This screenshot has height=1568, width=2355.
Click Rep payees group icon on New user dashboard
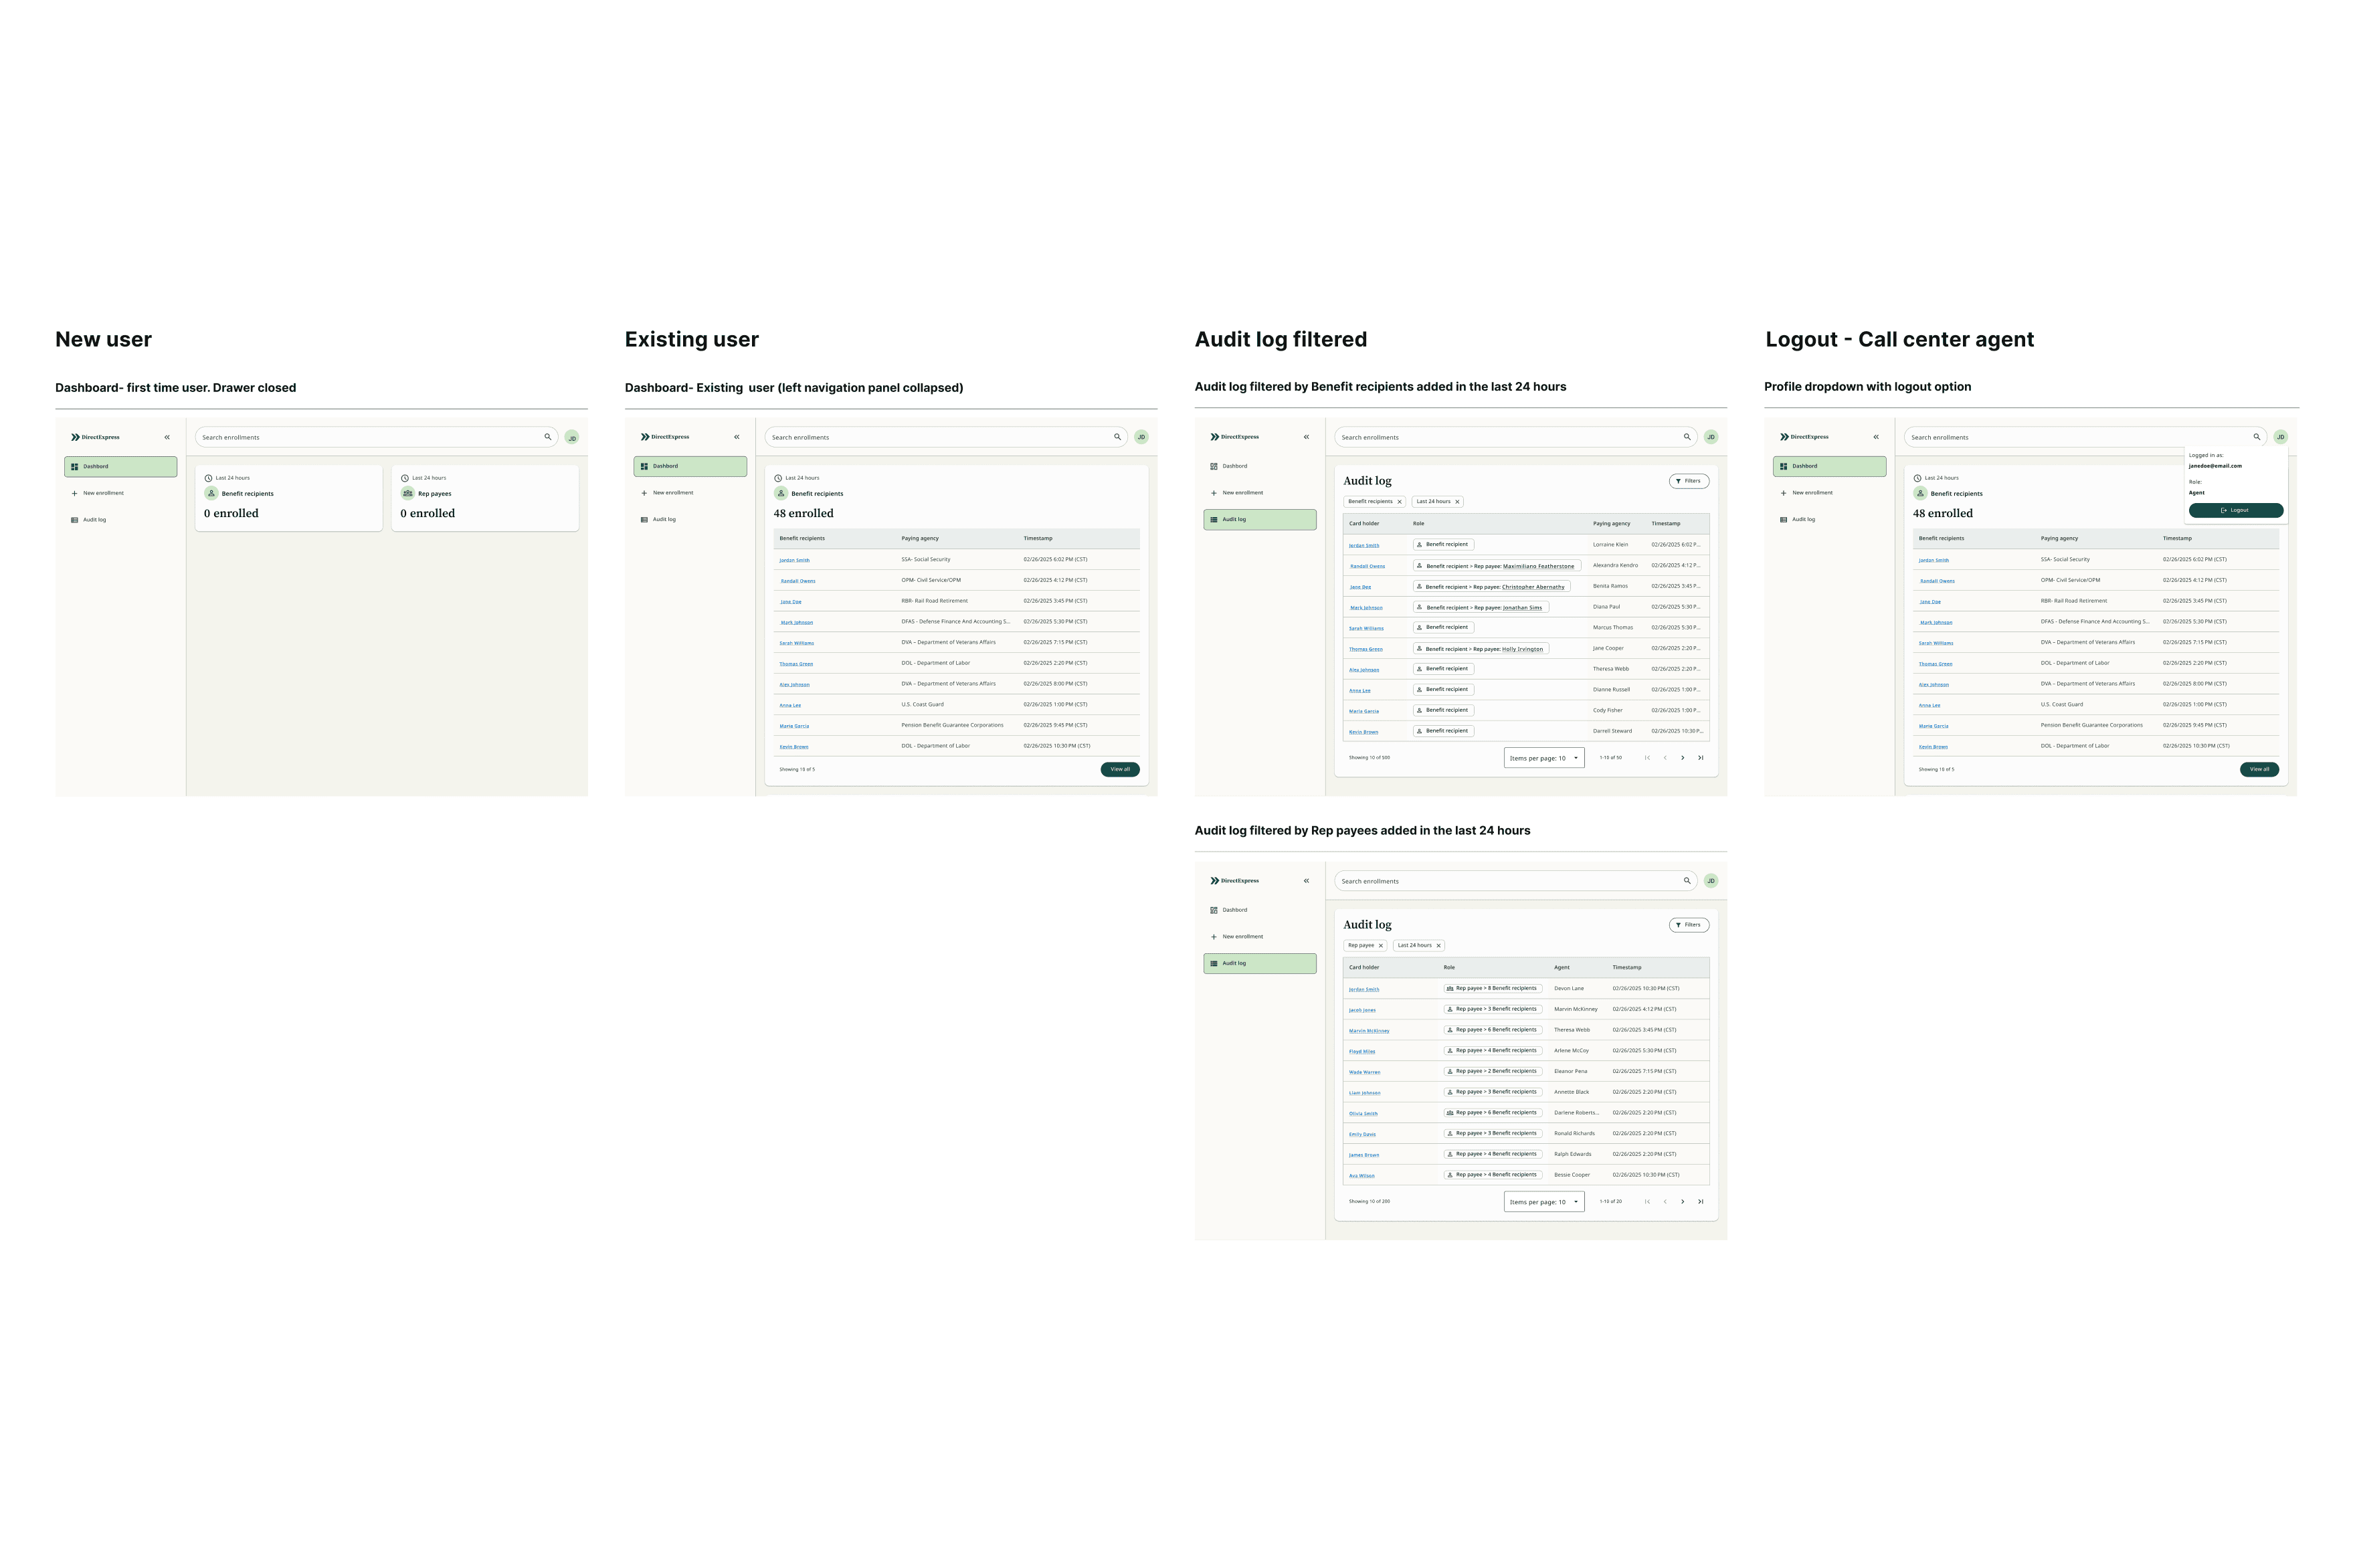(407, 493)
